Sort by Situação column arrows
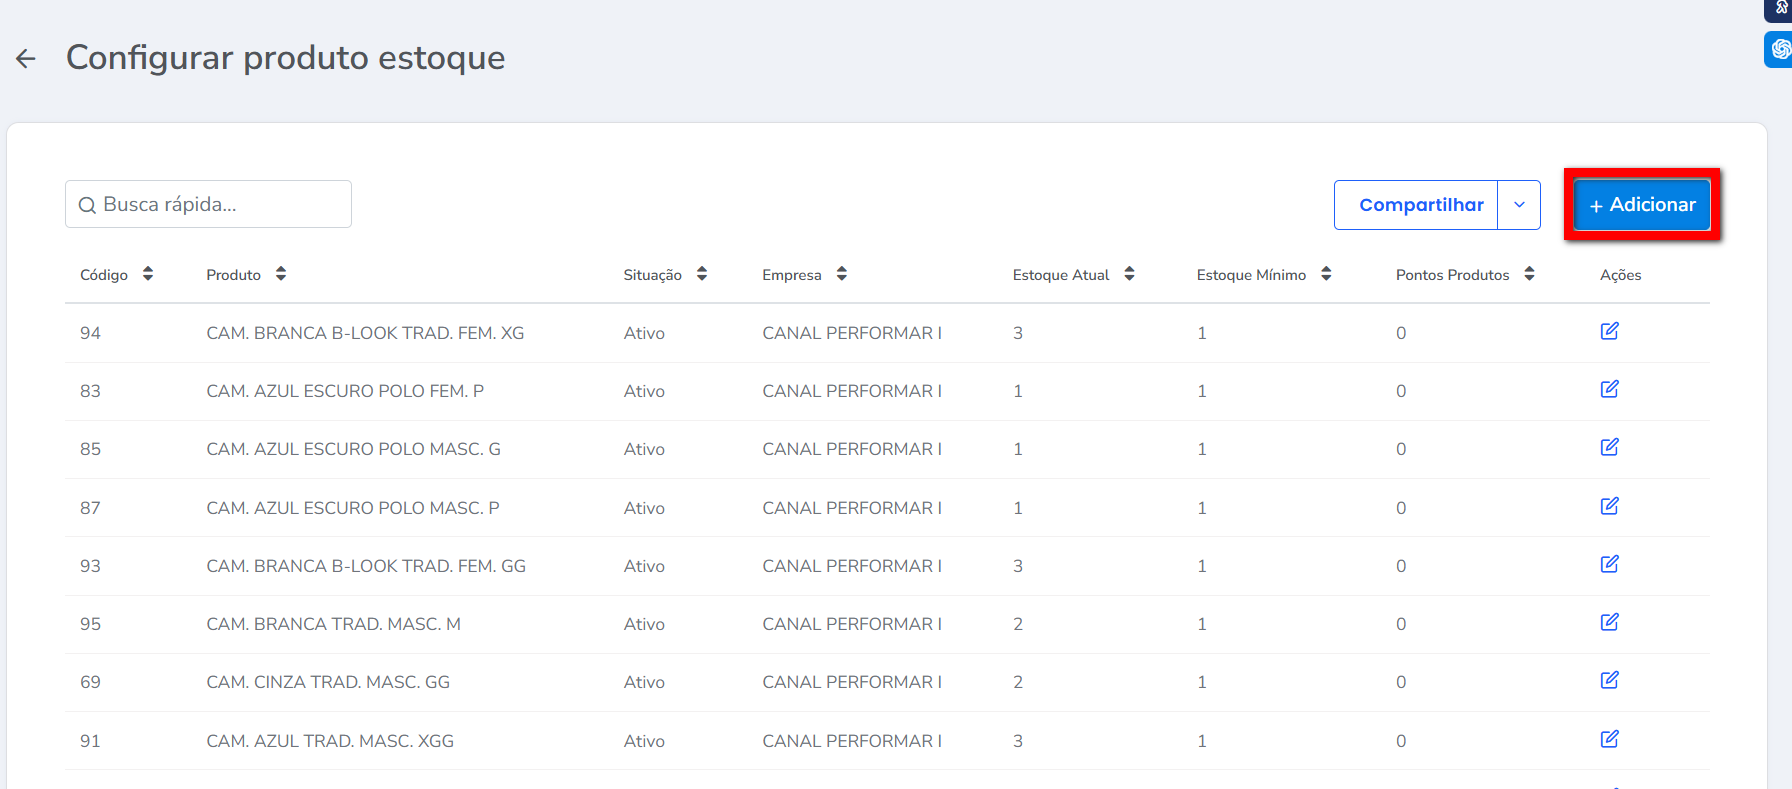The image size is (1792, 789). [702, 274]
